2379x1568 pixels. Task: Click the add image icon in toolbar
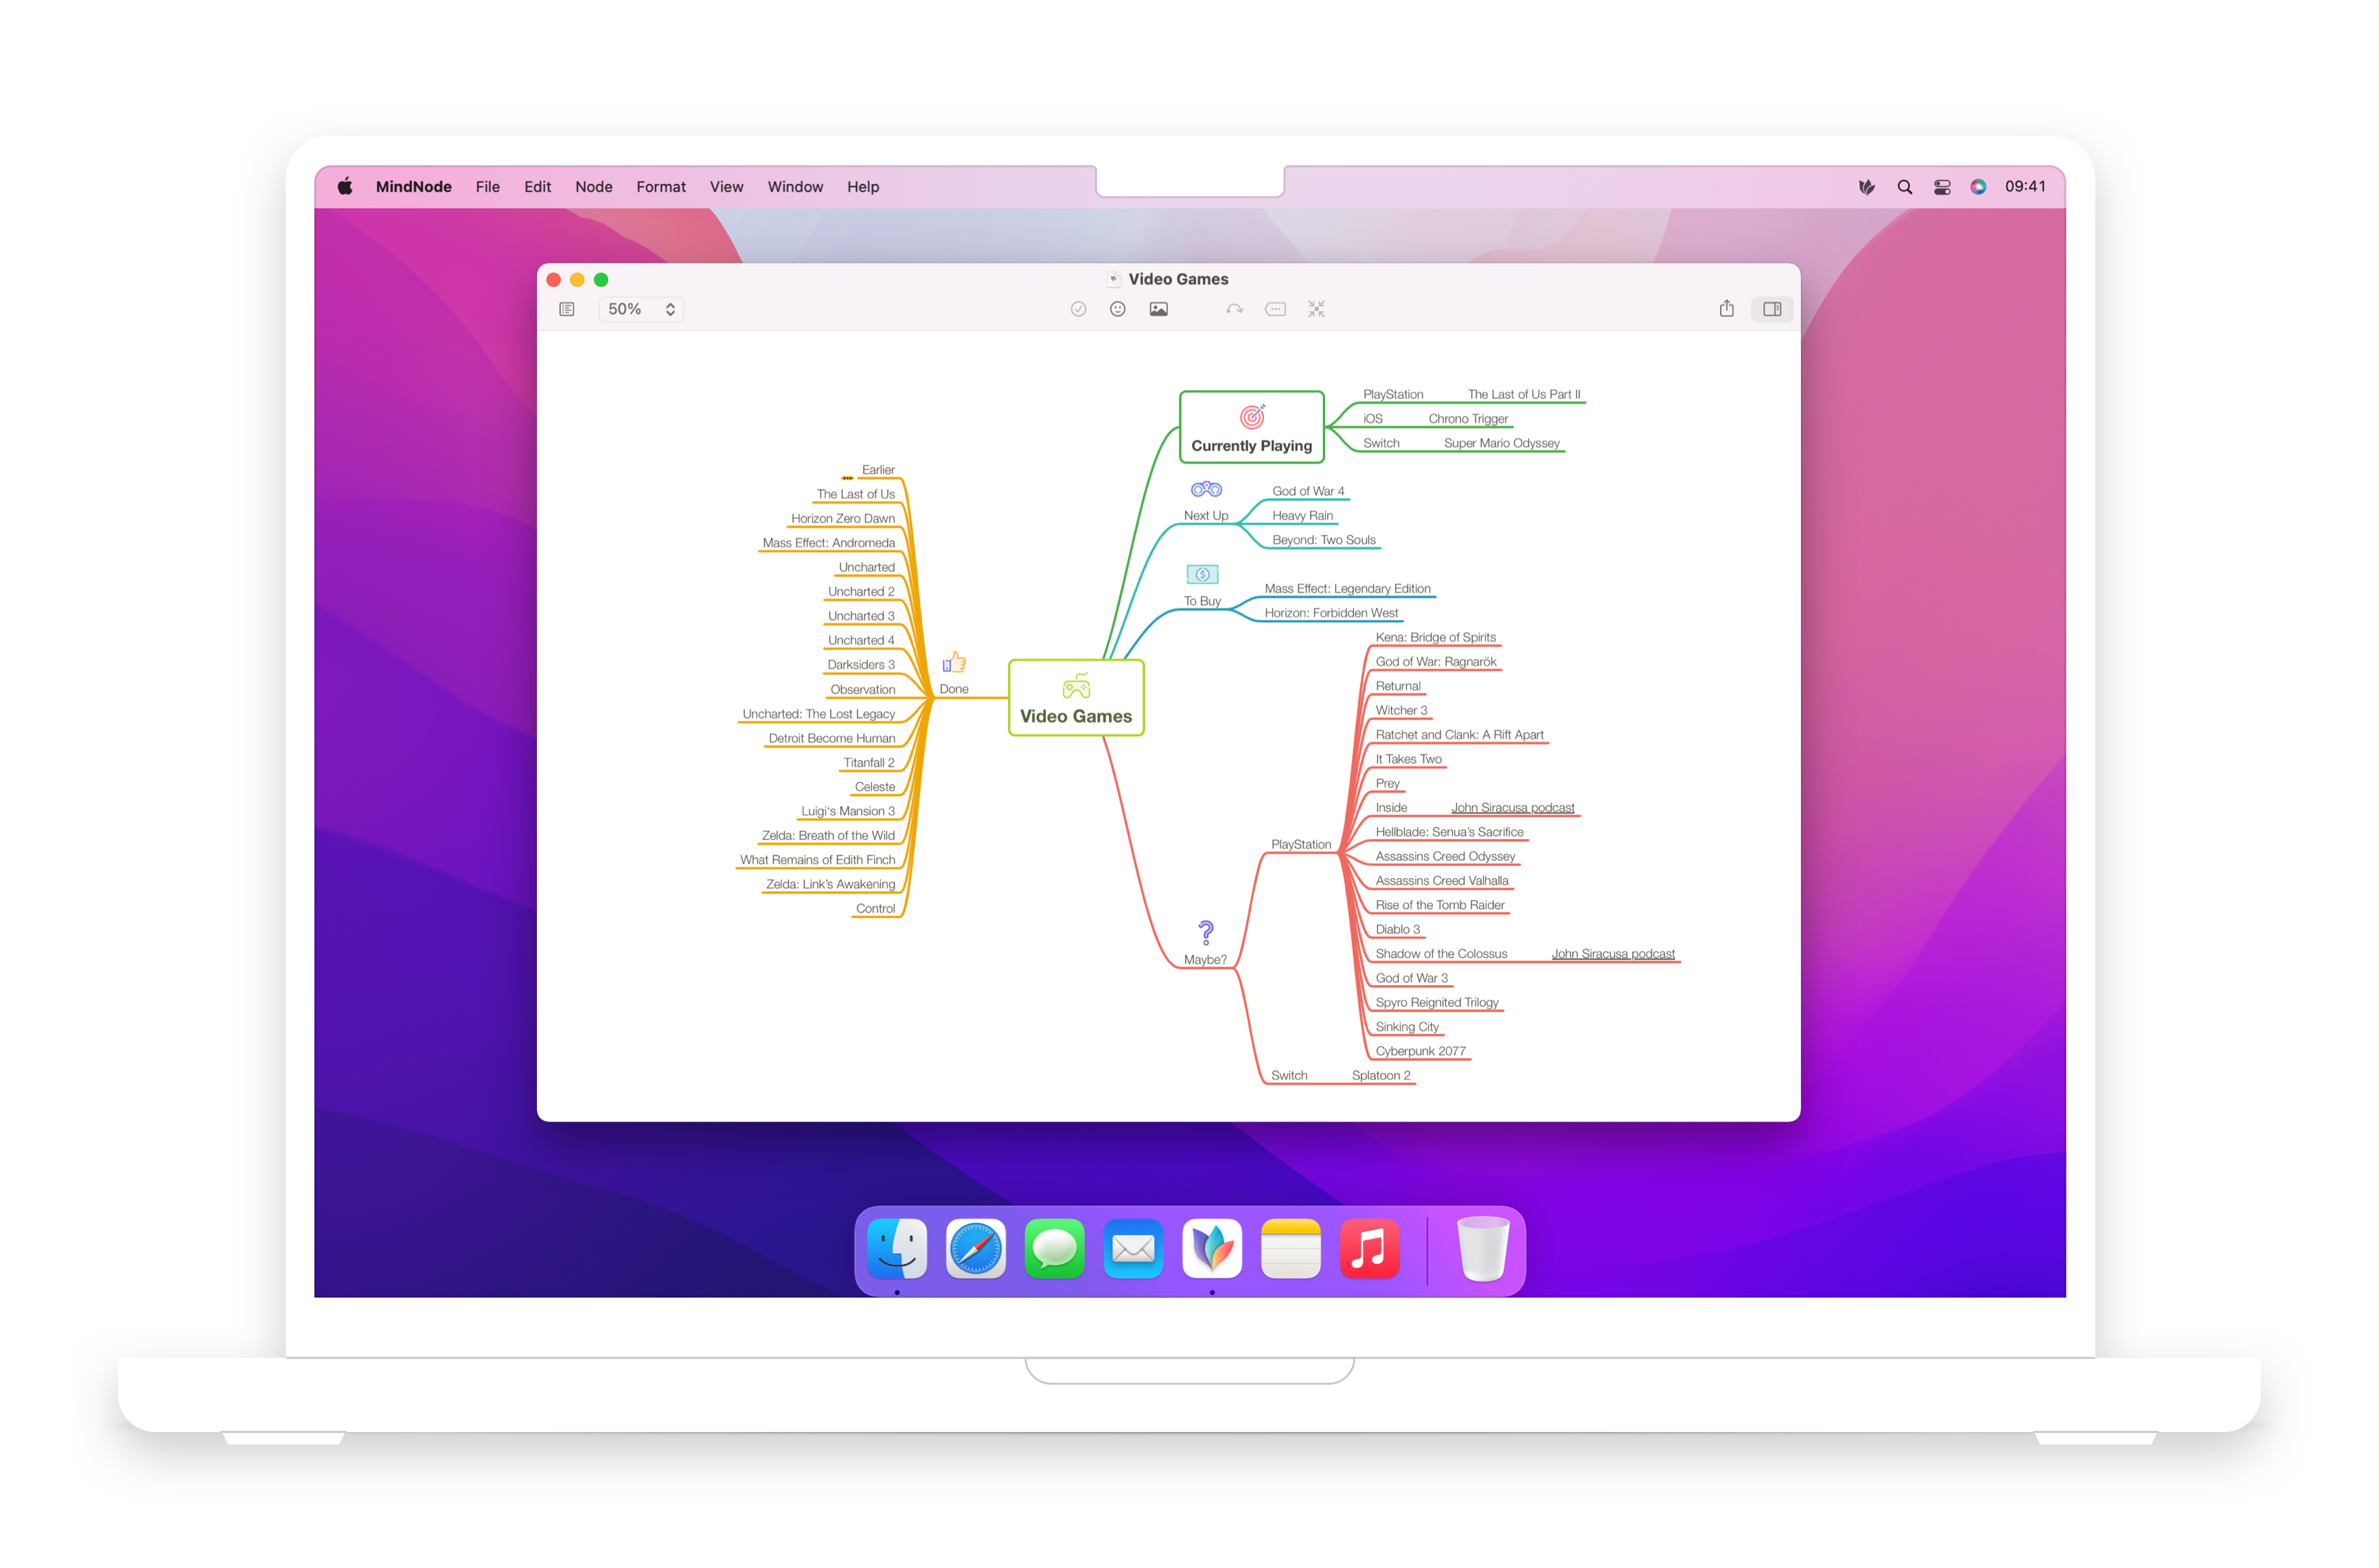1158,309
